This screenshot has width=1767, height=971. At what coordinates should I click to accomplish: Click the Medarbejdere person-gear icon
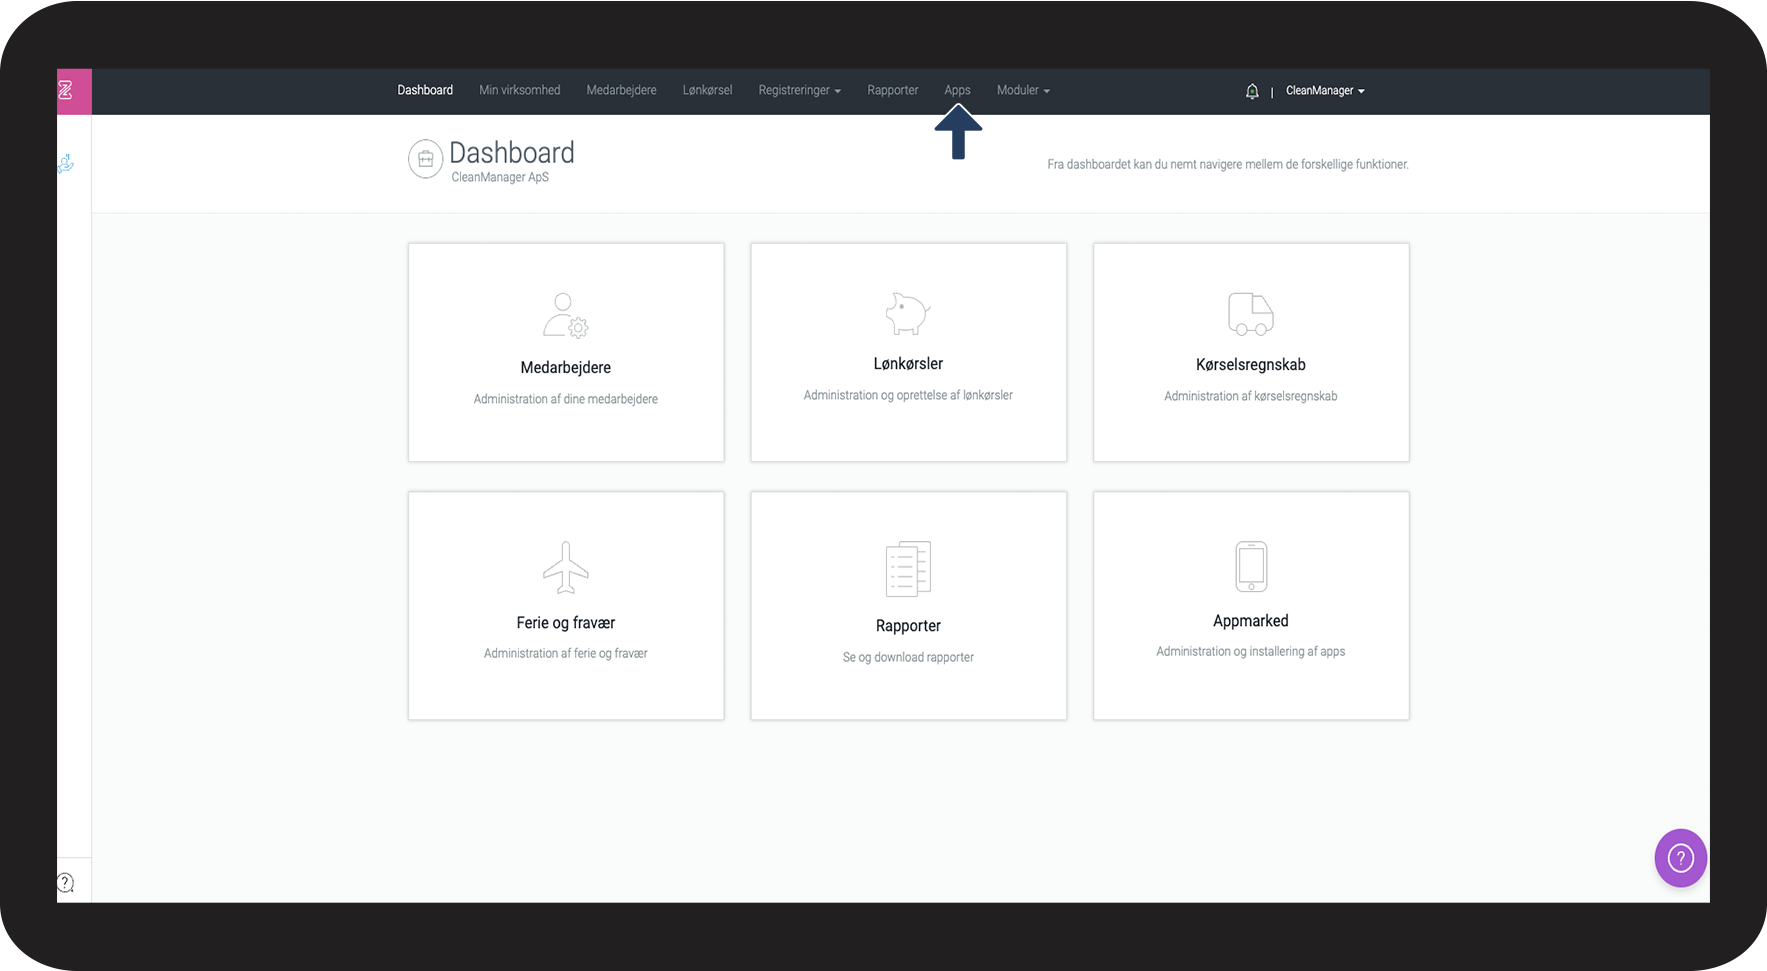pos(566,315)
